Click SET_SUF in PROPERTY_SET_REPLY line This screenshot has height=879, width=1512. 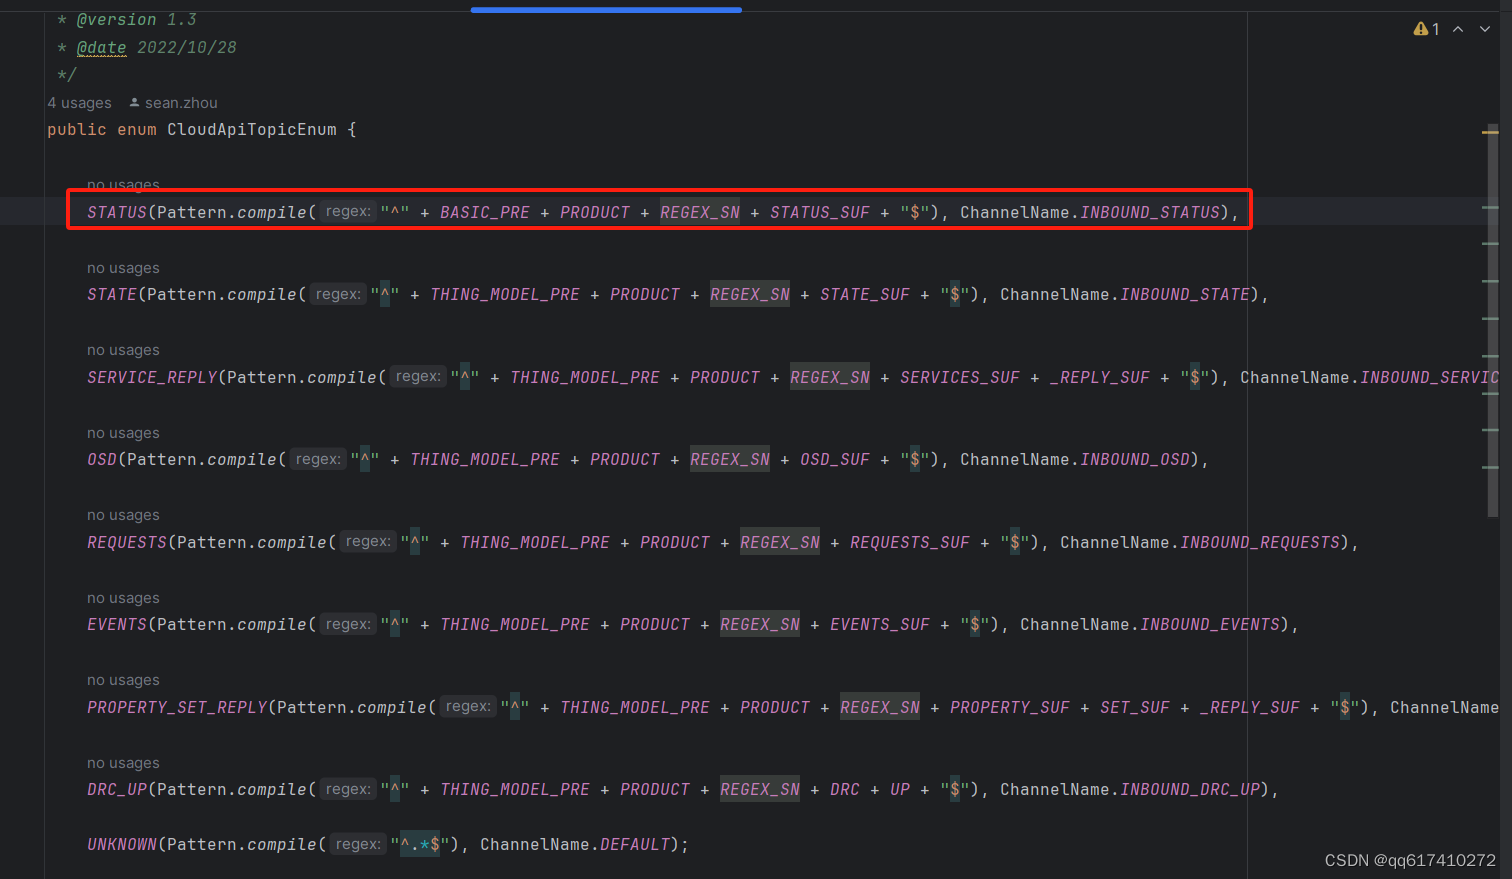point(1135,707)
